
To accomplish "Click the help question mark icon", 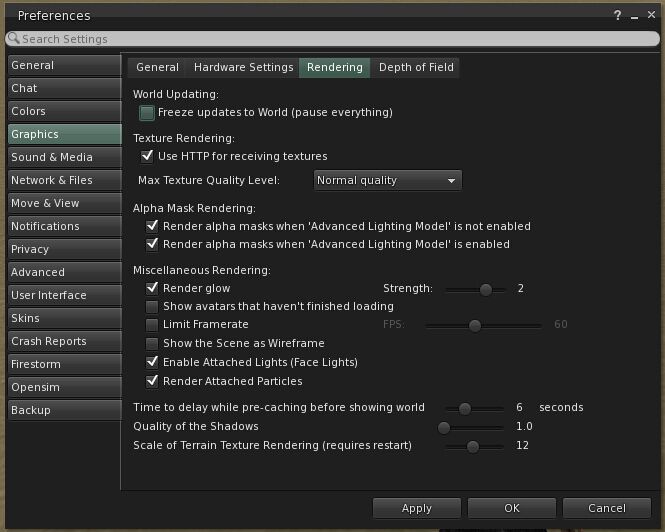I will coord(618,15).
